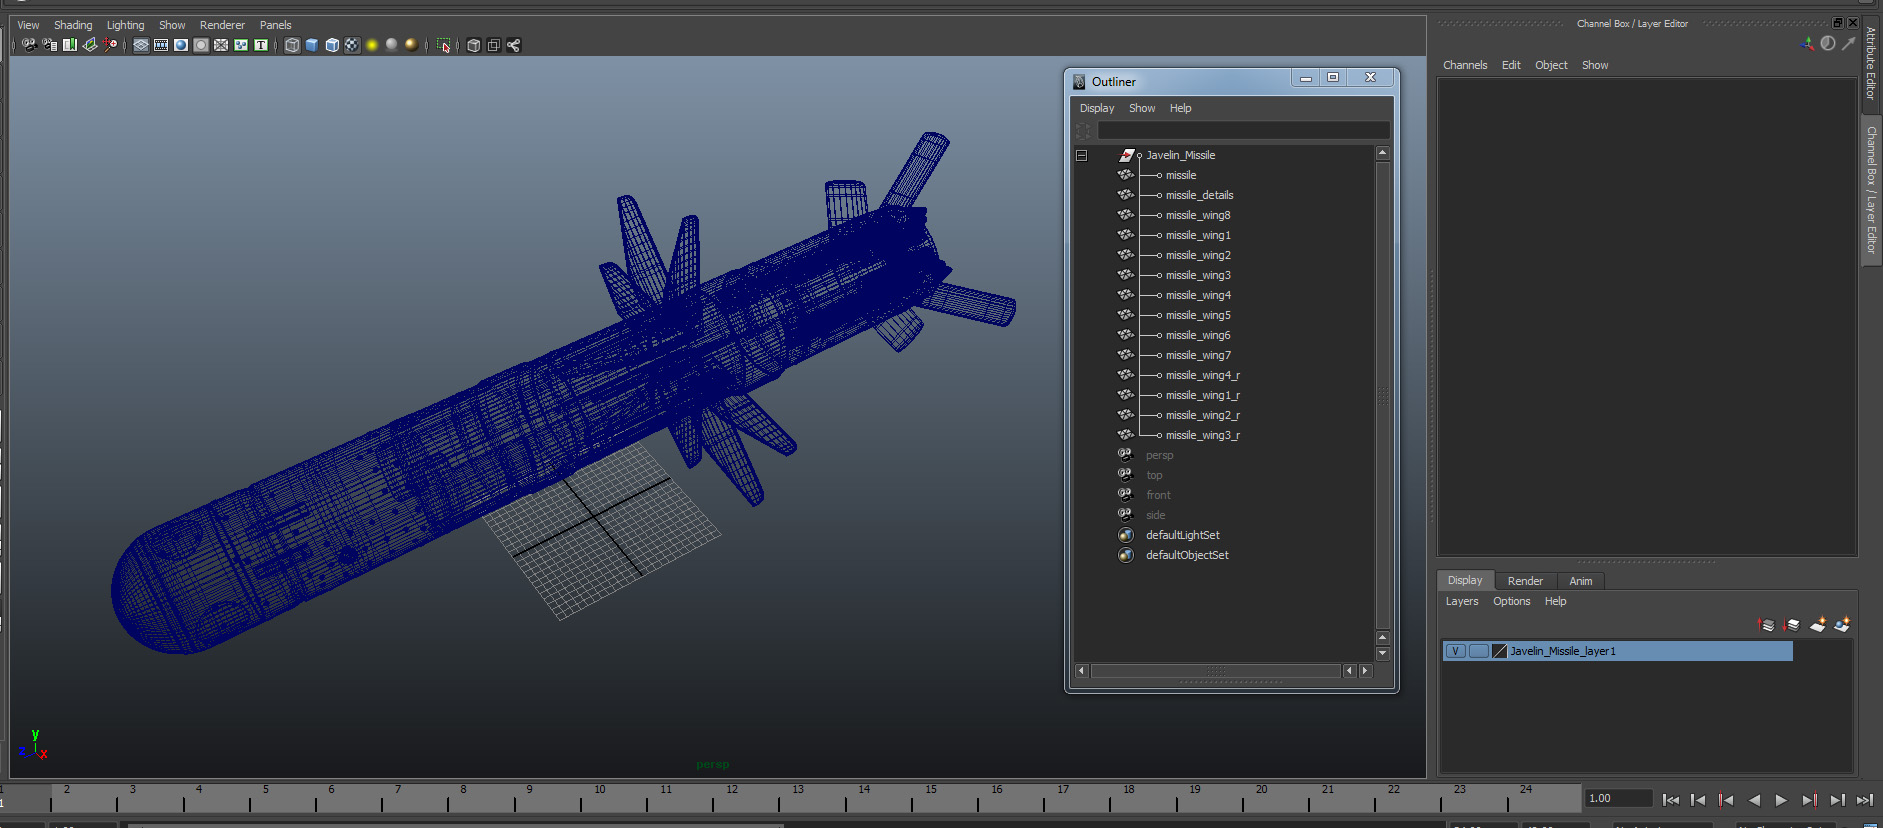
Task: Select the persp camera in Outliner
Action: coord(1159,455)
